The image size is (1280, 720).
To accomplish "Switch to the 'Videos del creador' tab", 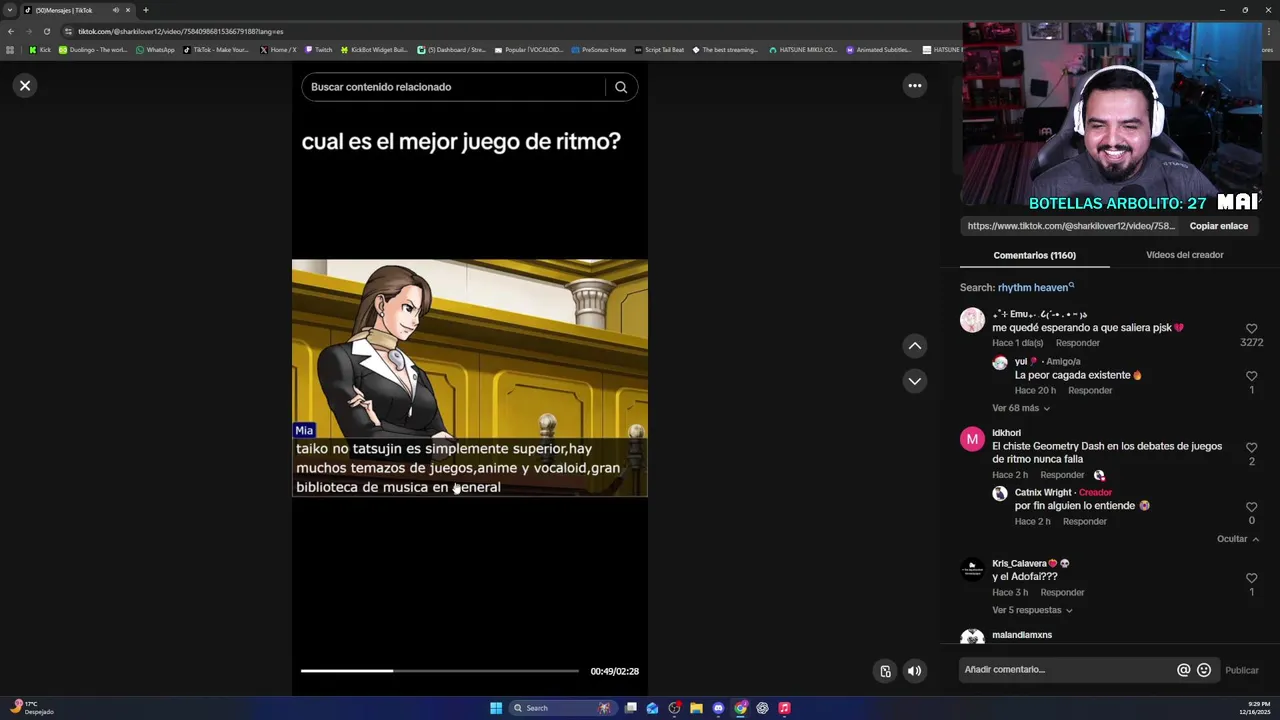I will coord(1184,255).
